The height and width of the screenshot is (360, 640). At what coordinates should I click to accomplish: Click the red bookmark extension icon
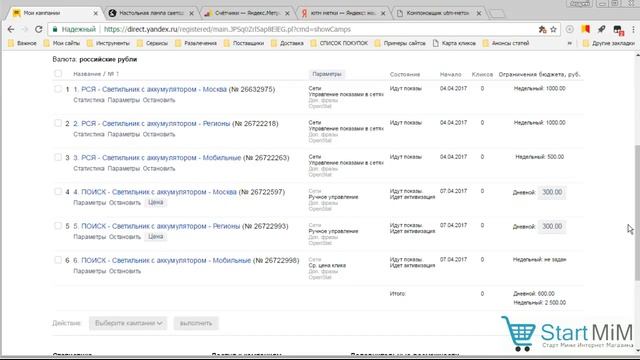click(586, 29)
